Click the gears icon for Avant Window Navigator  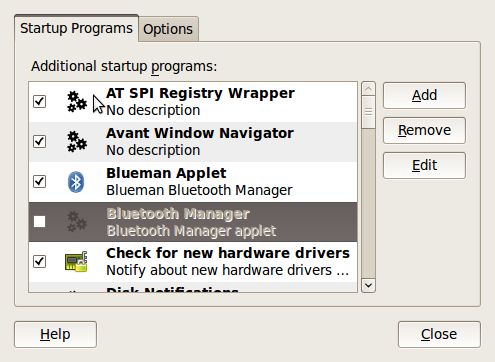pyautogui.click(x=77, y=142)
